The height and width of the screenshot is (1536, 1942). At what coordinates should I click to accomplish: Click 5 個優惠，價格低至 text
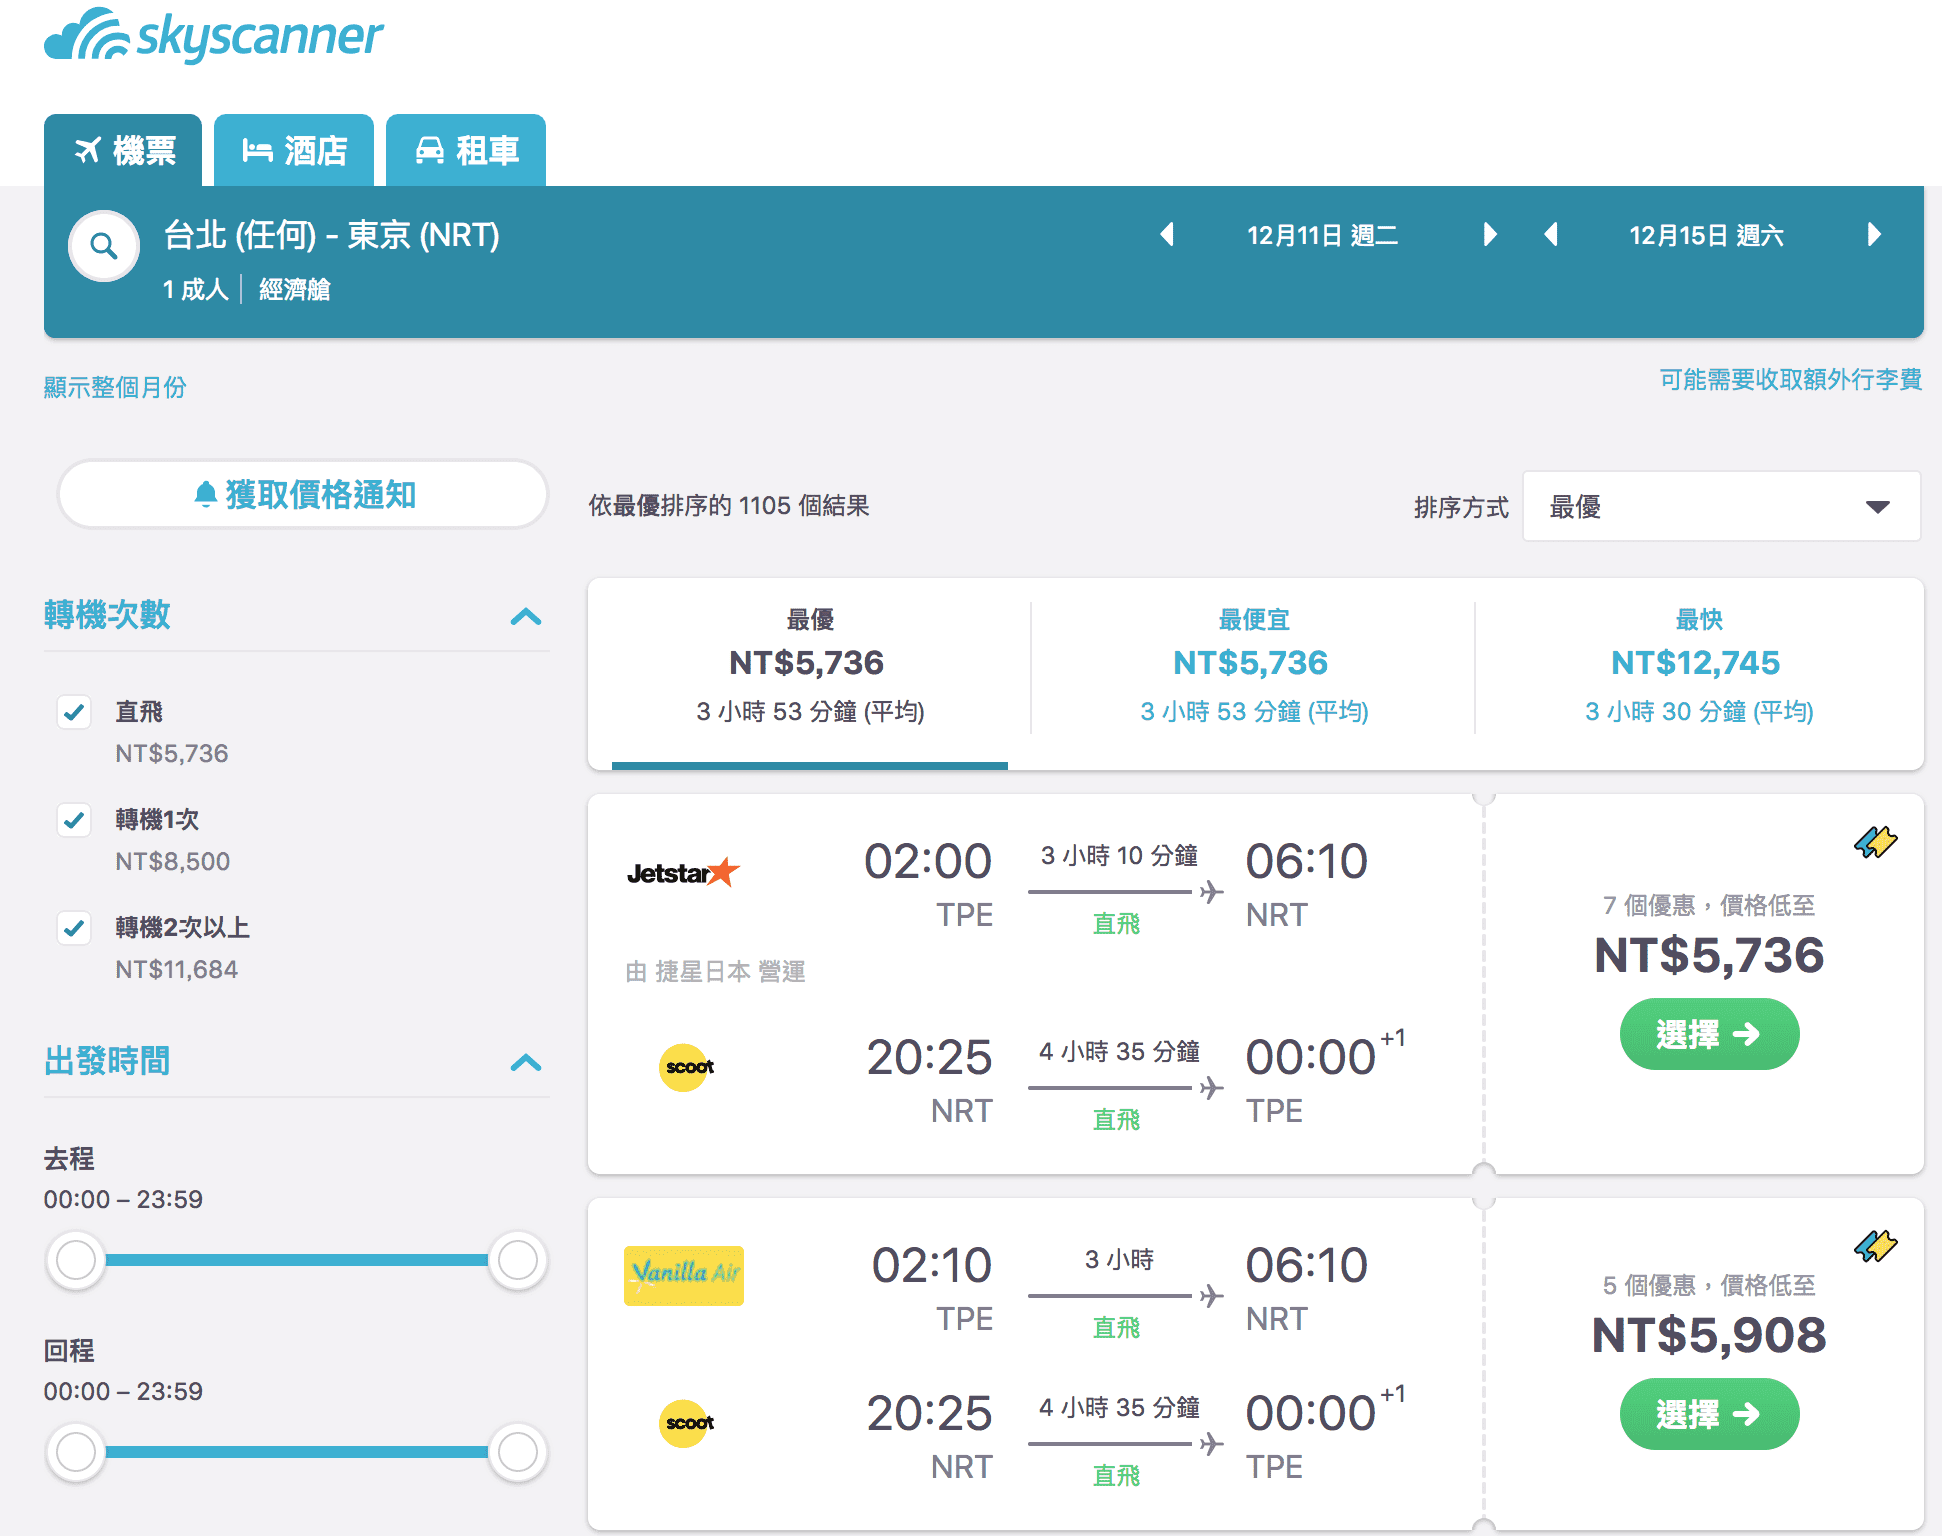point(1708,1286)
